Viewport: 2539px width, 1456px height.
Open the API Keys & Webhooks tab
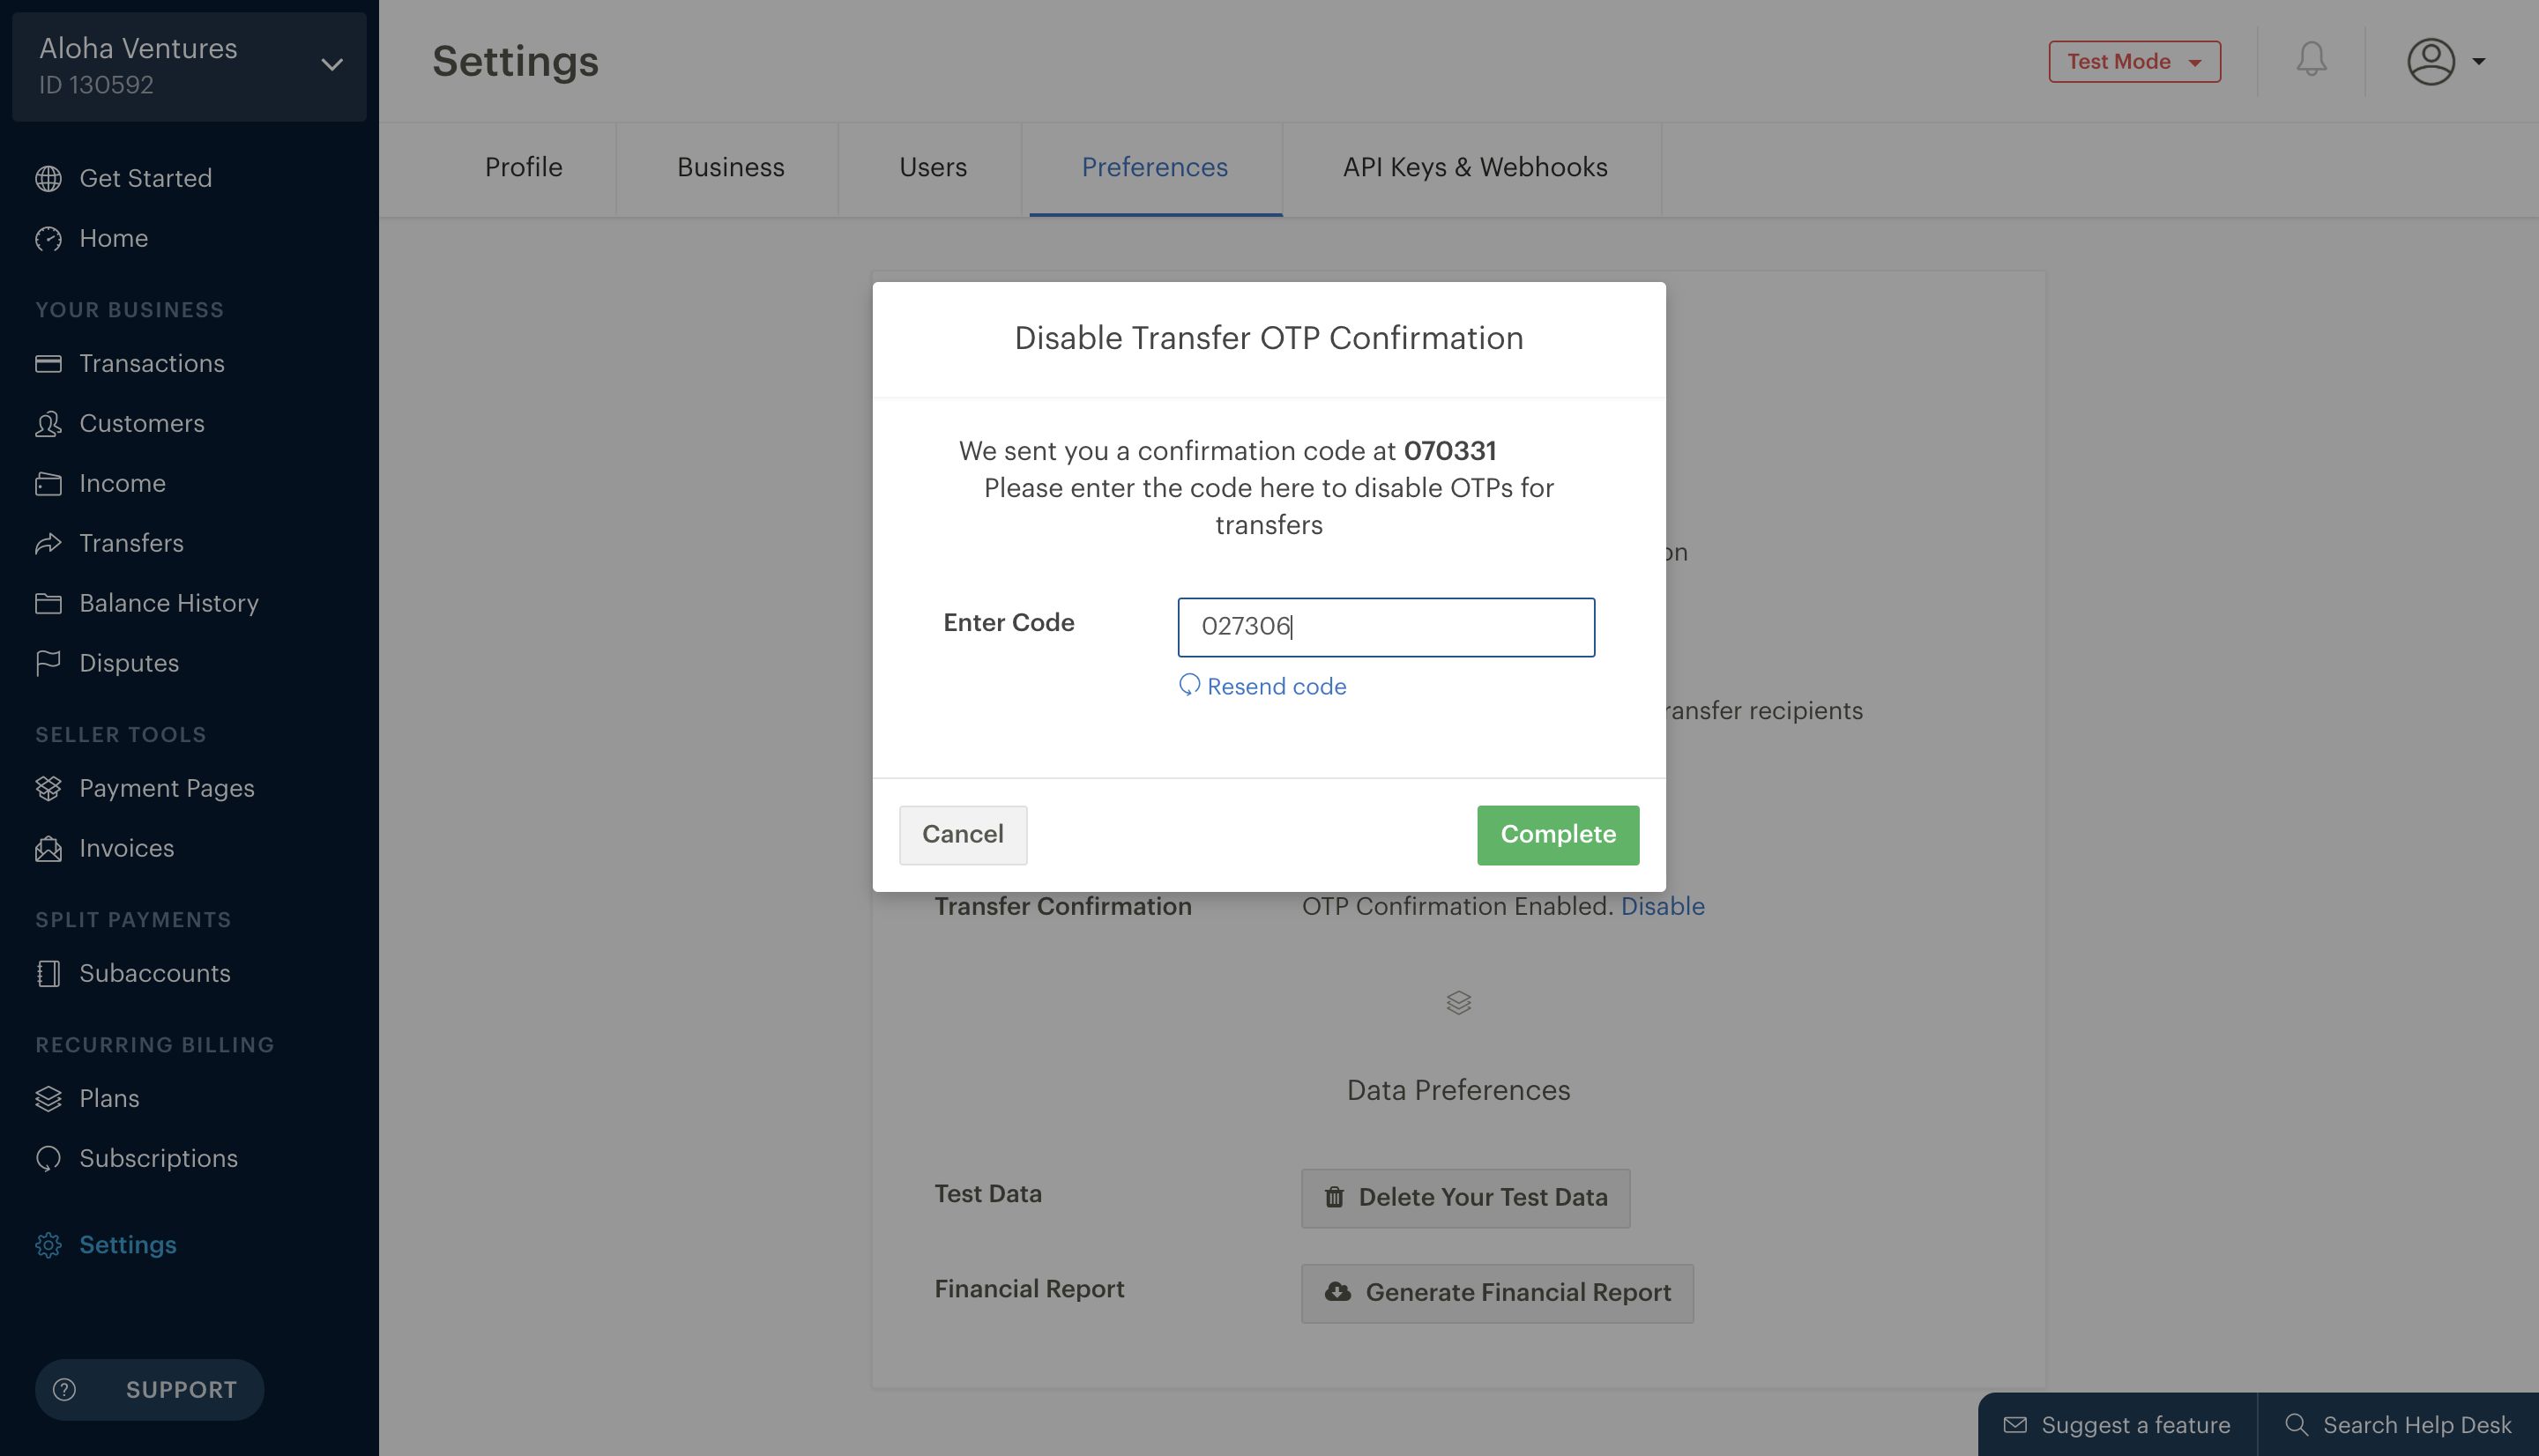point(1474,167)
